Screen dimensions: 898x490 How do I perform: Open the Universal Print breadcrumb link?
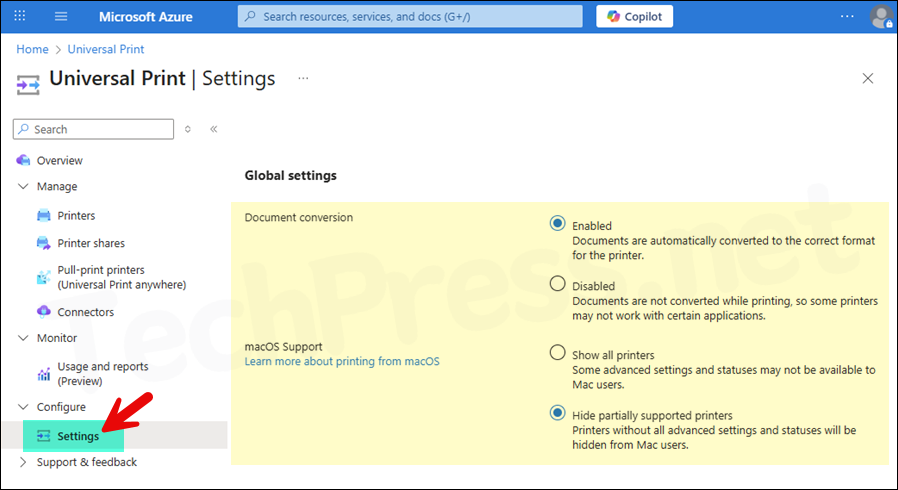tap(106, 49)
